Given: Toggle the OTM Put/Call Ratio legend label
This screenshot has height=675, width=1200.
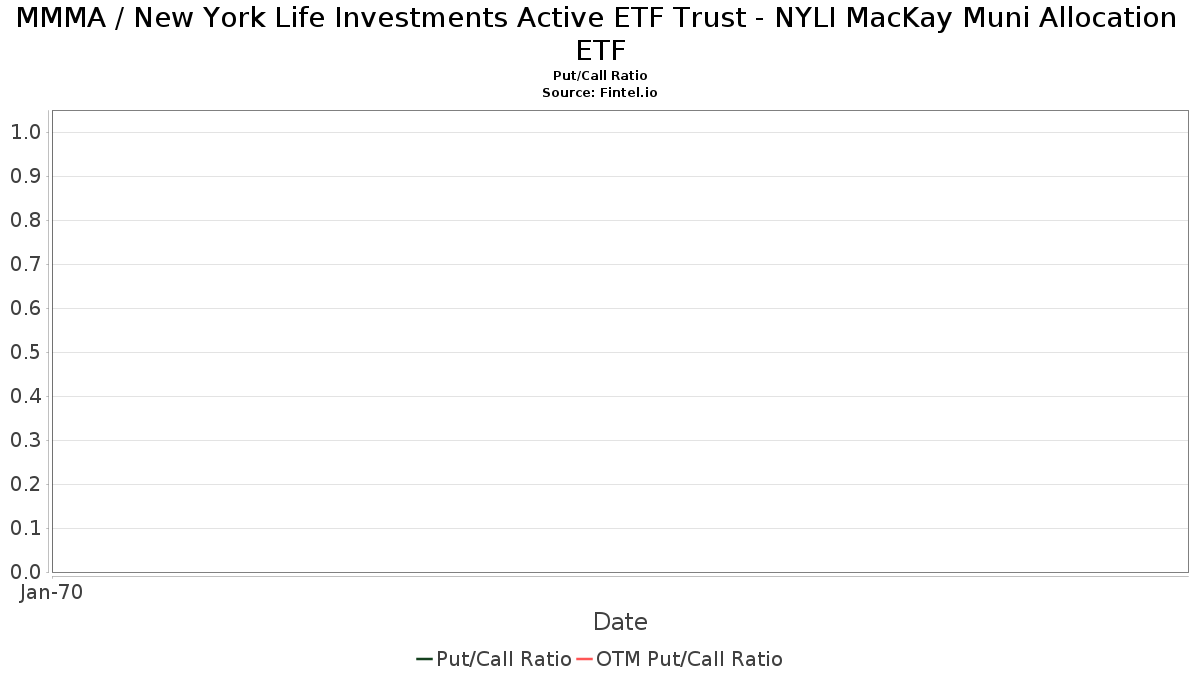Looking at the screenshot, I should [x=689, y=659].
